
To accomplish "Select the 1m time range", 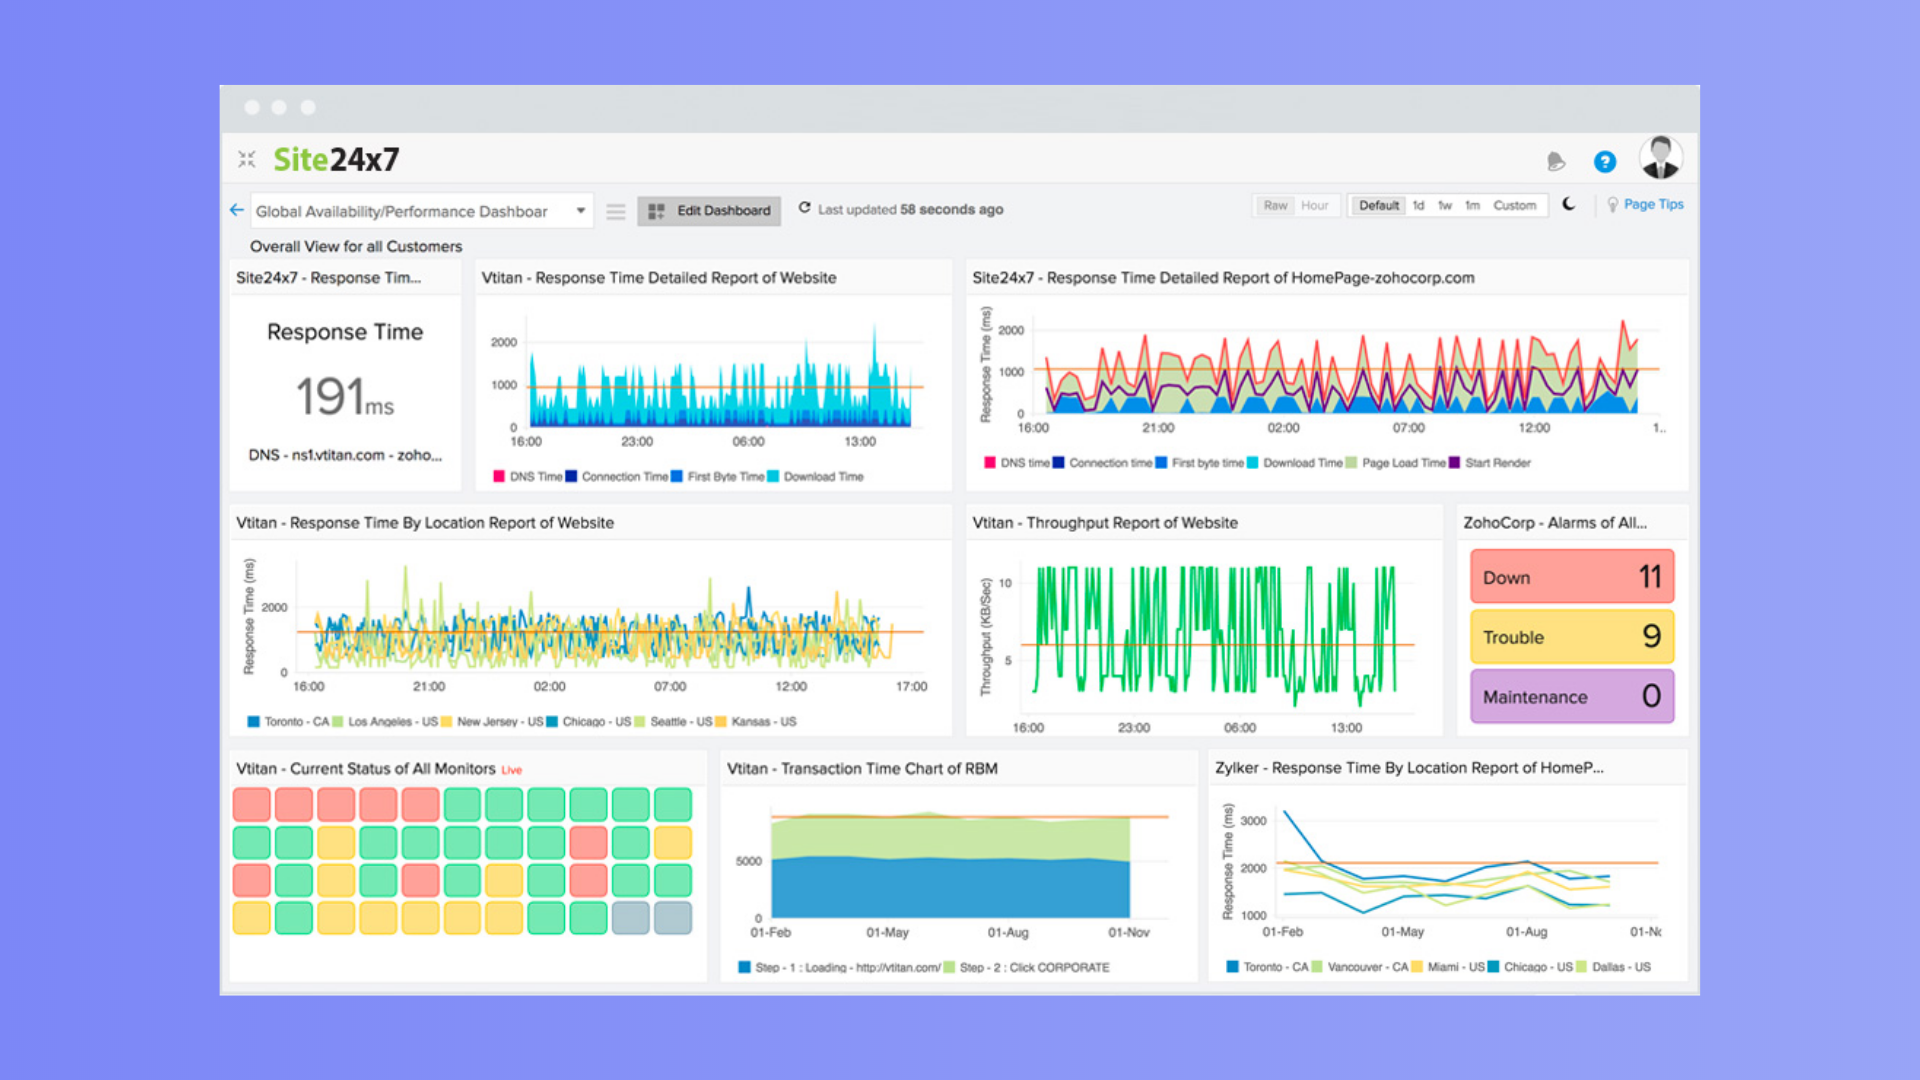I will (x=1472, y=205).
